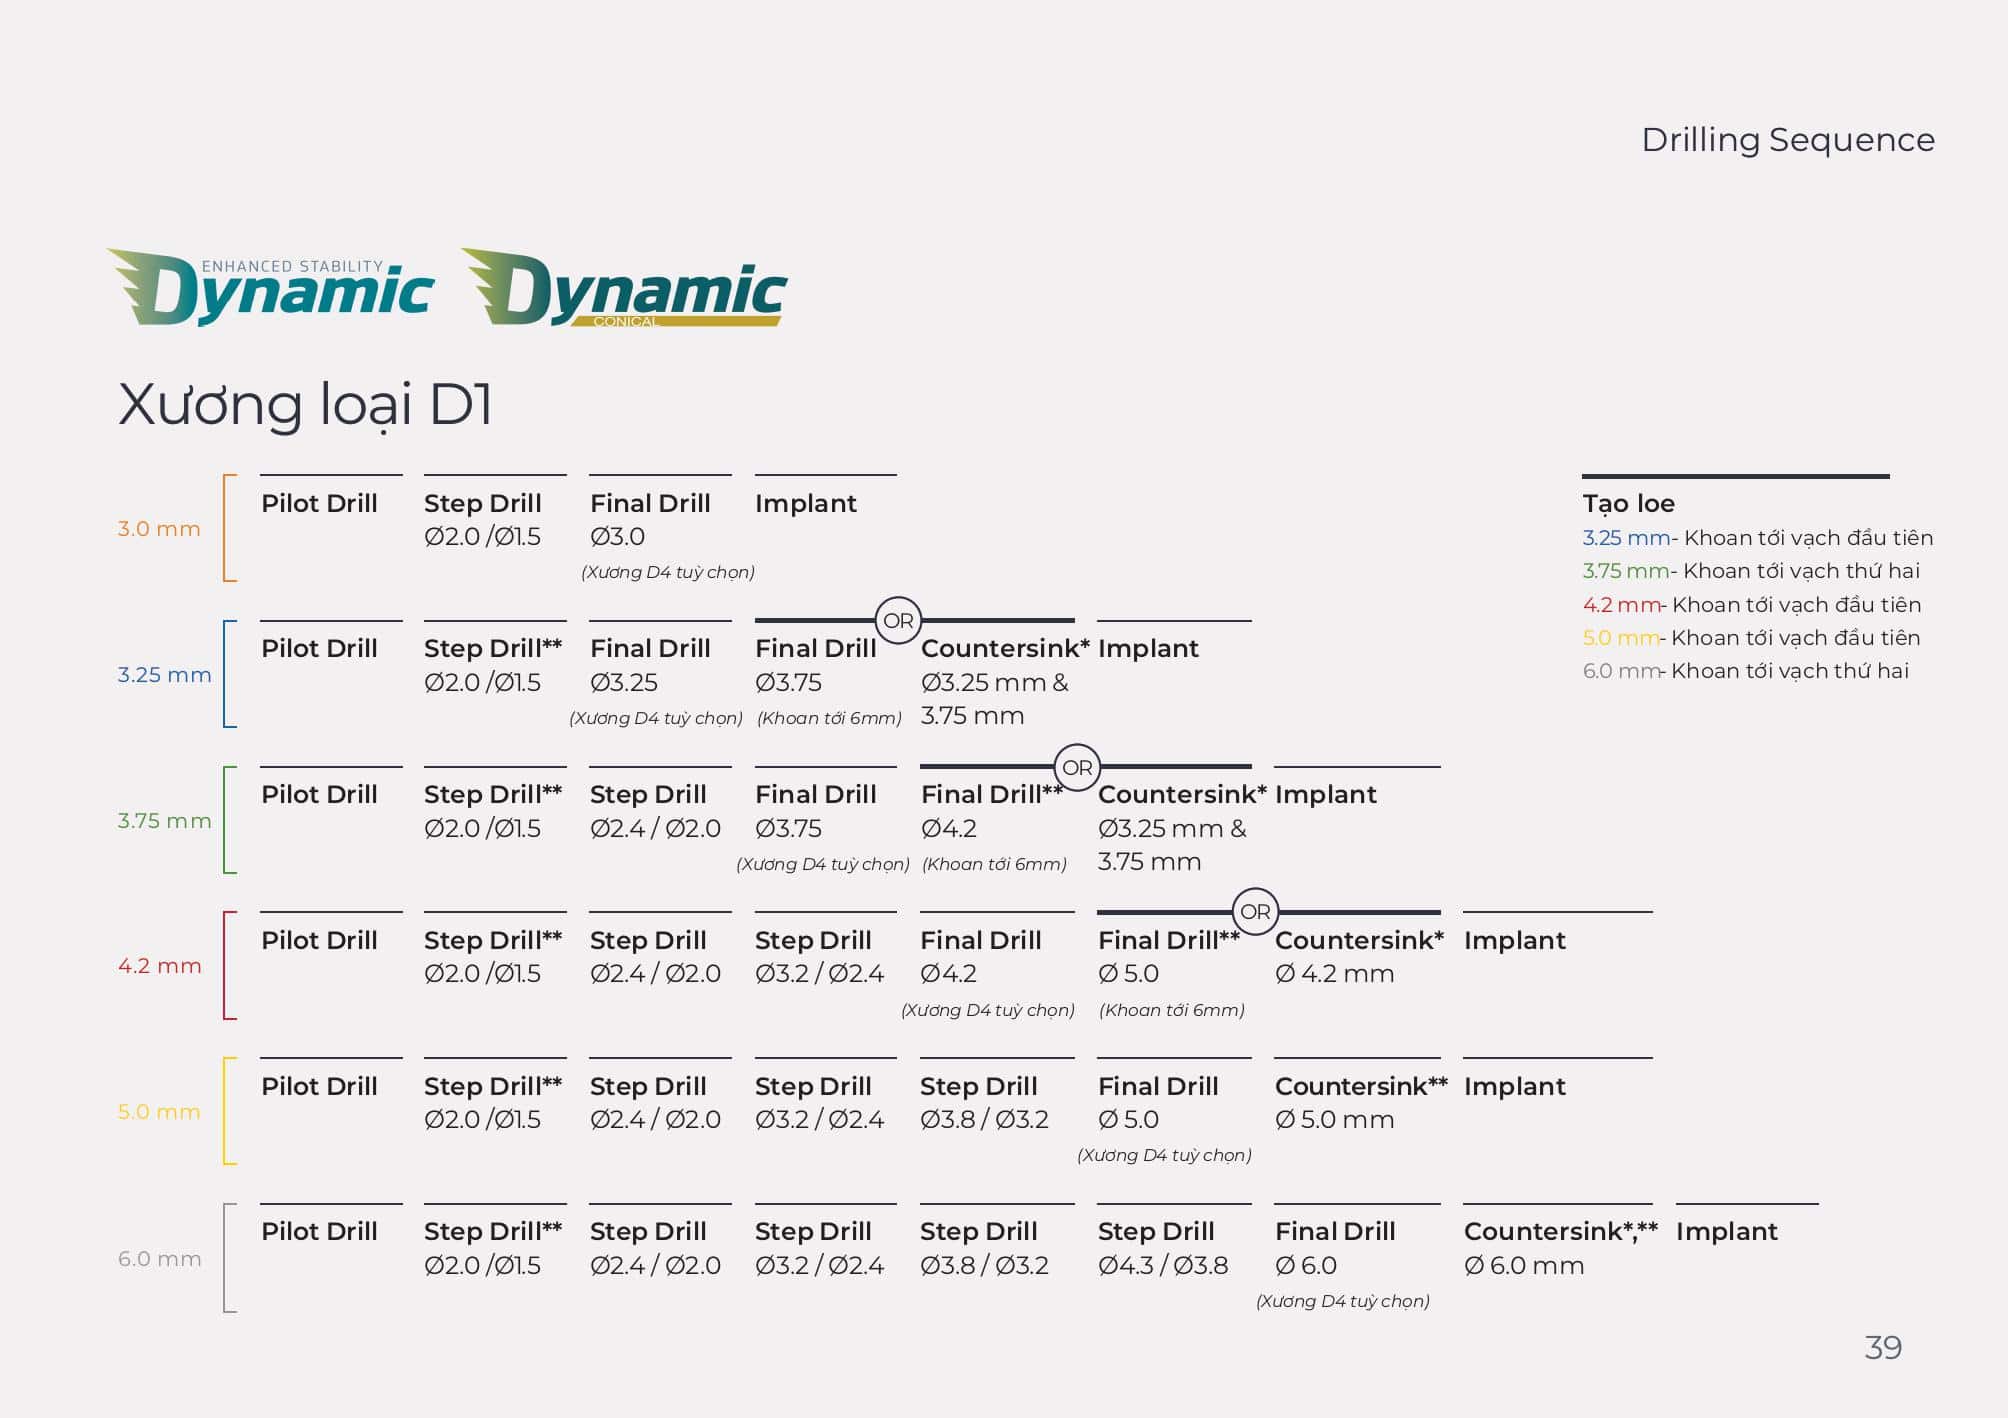Click the blue 3.25 mm row label
Screen dimensions: 2008x1418
coord(164,675)
